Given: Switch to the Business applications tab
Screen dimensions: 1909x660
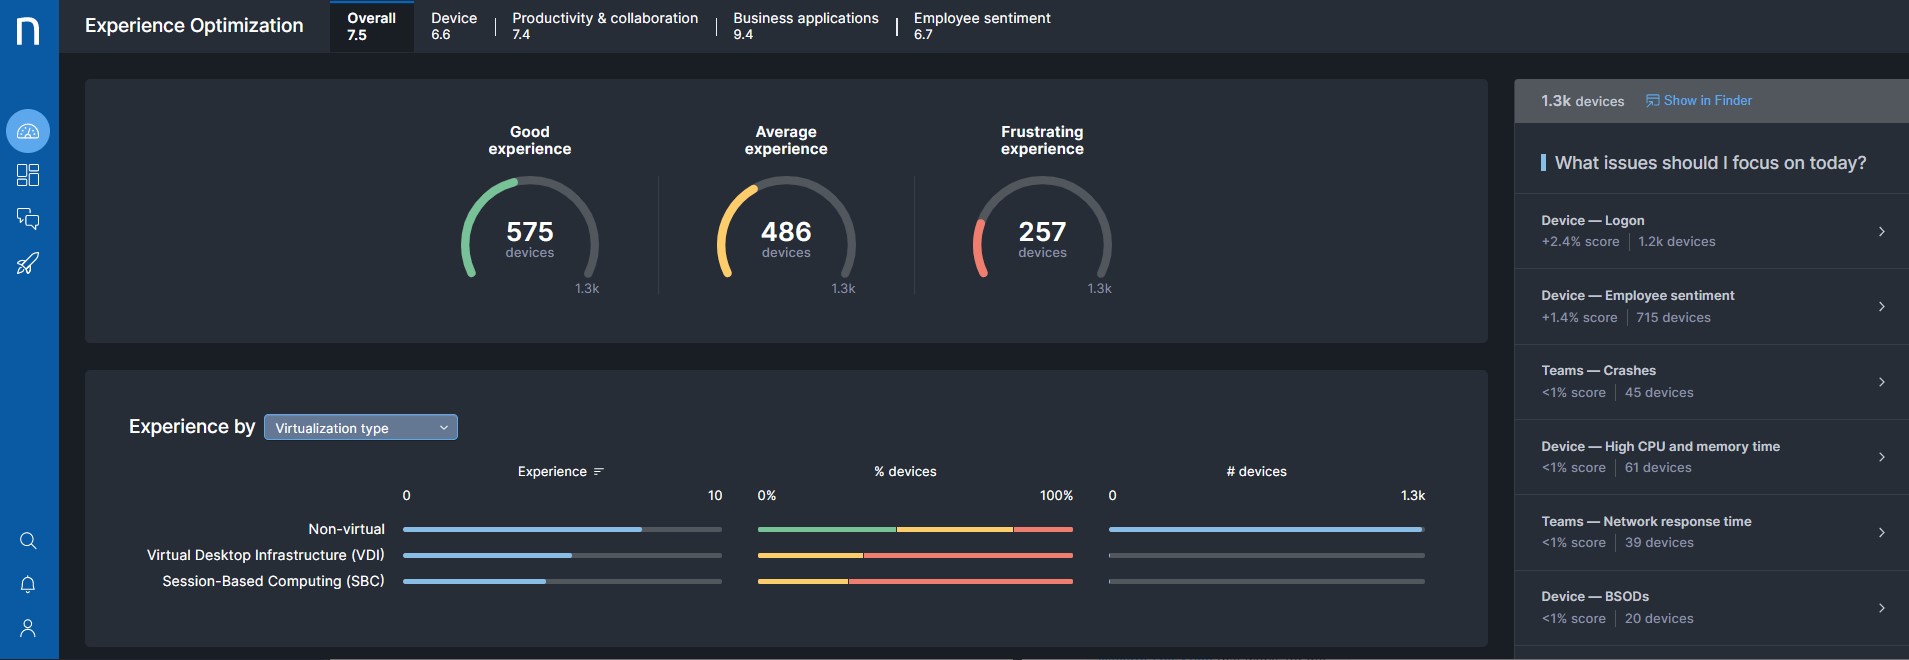Looking at the screenshot, I should pyautogui.click(x=805, y=26).
